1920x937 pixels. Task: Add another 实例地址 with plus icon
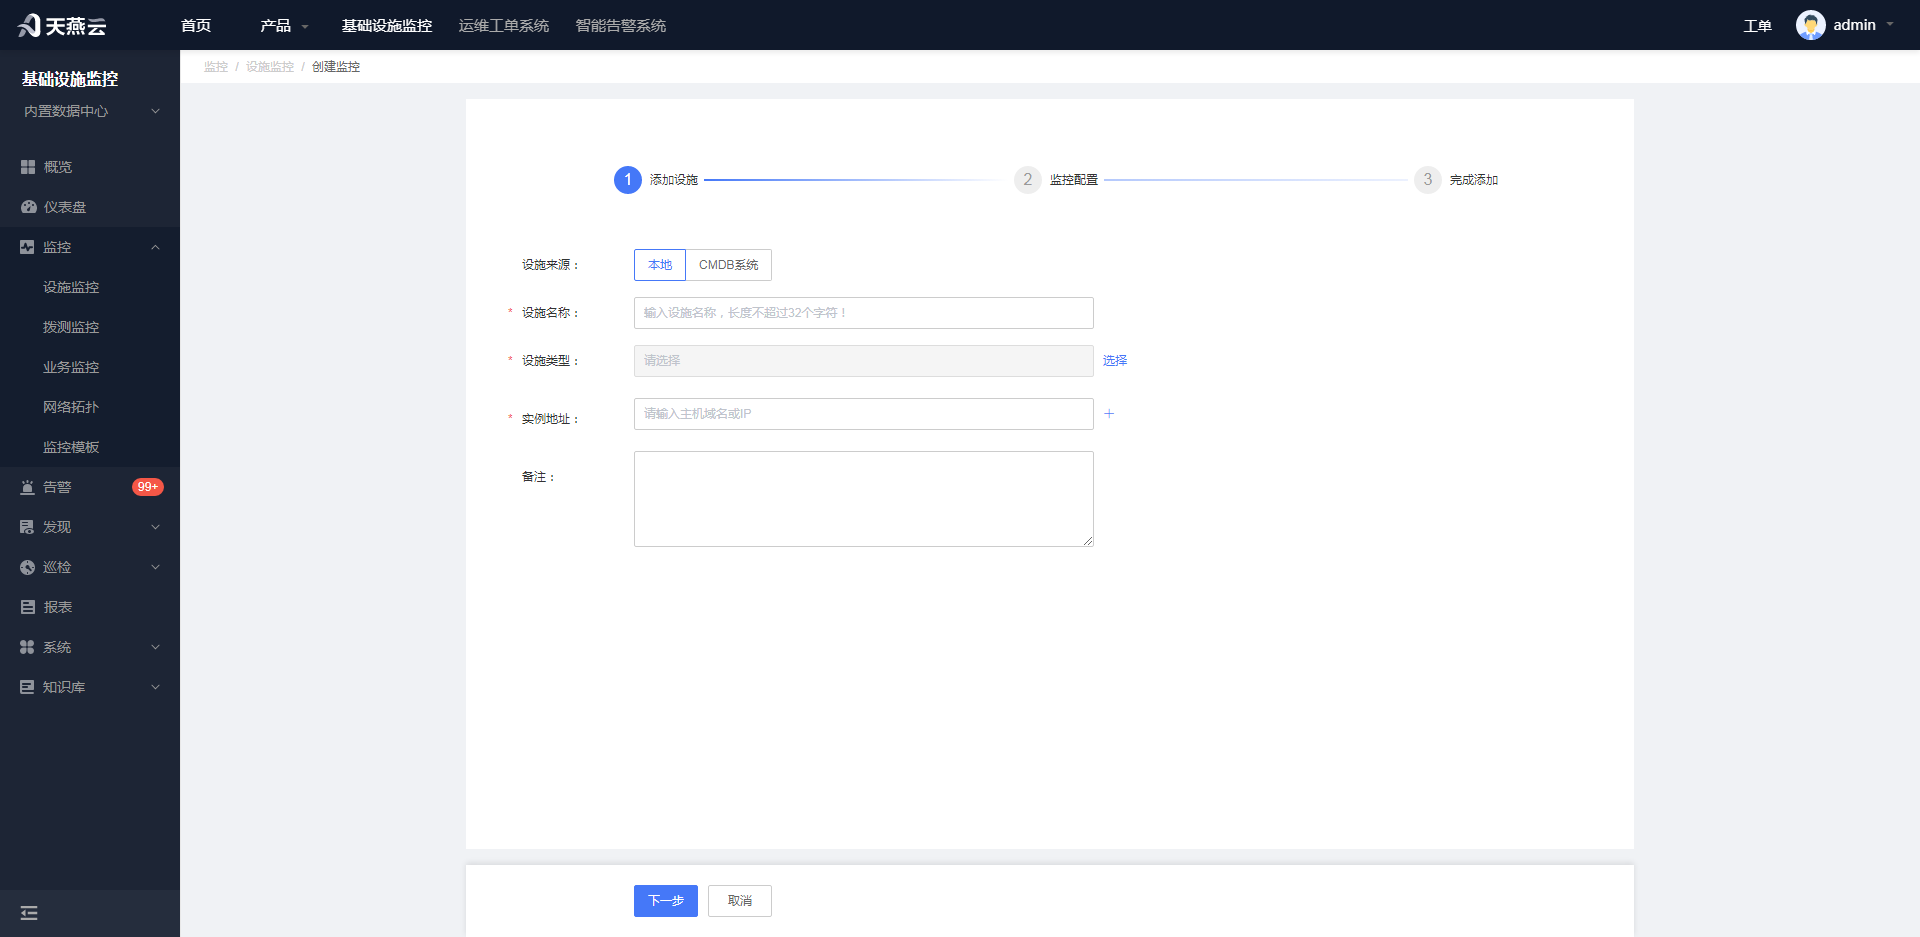1109,413
